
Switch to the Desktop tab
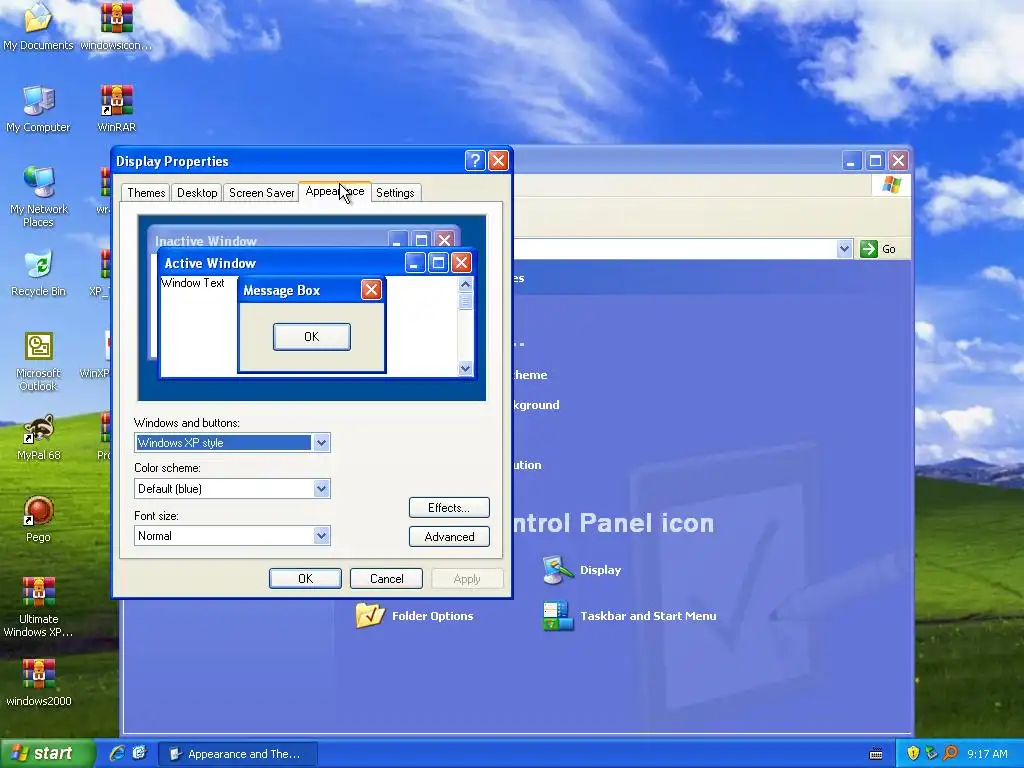tap(197, 193)
